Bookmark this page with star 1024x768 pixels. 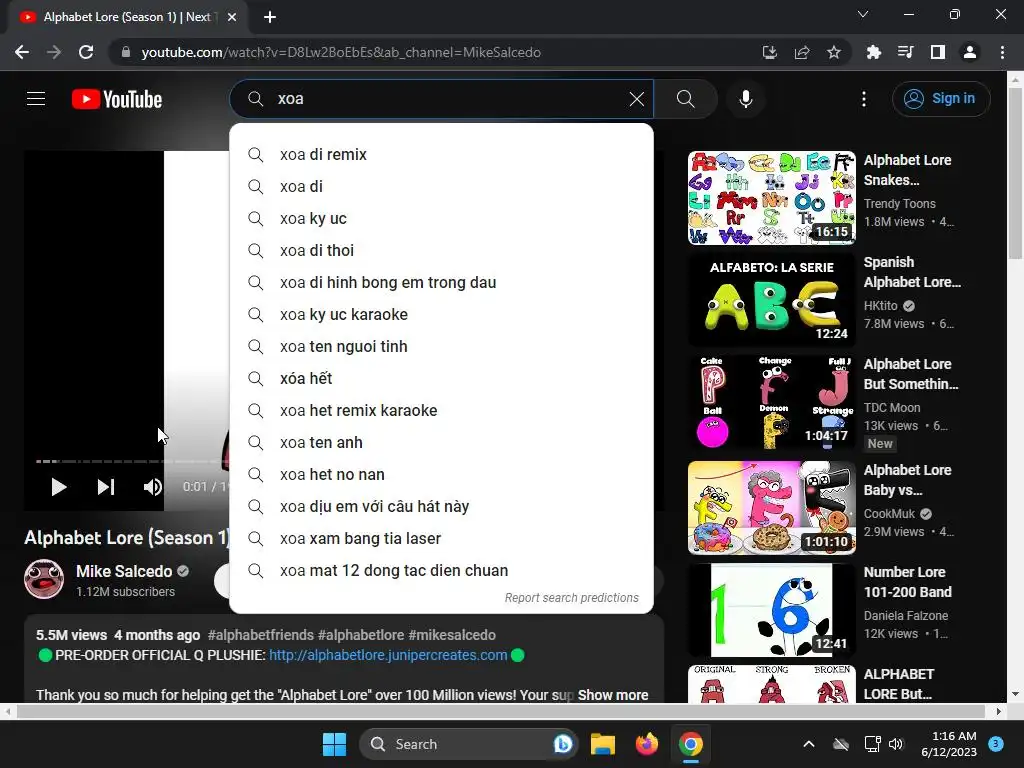click(834, 52)
